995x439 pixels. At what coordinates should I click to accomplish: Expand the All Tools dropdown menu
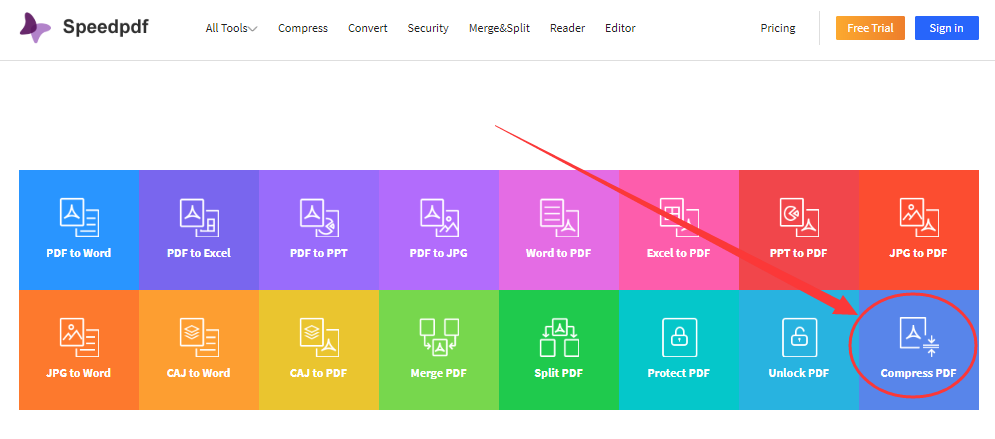click(x=231, y=28)
